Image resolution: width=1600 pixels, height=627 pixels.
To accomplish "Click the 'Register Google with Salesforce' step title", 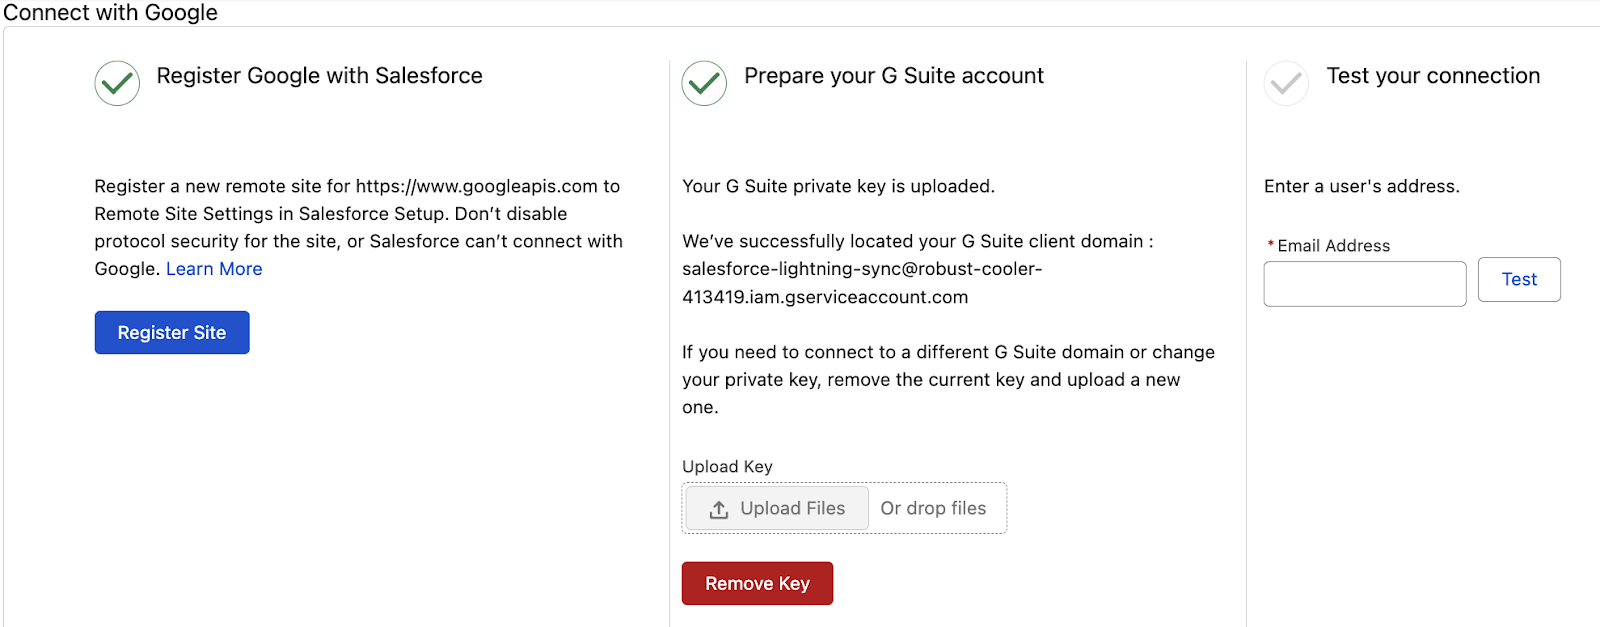I will pyautogui.click(x=319, y=76).
